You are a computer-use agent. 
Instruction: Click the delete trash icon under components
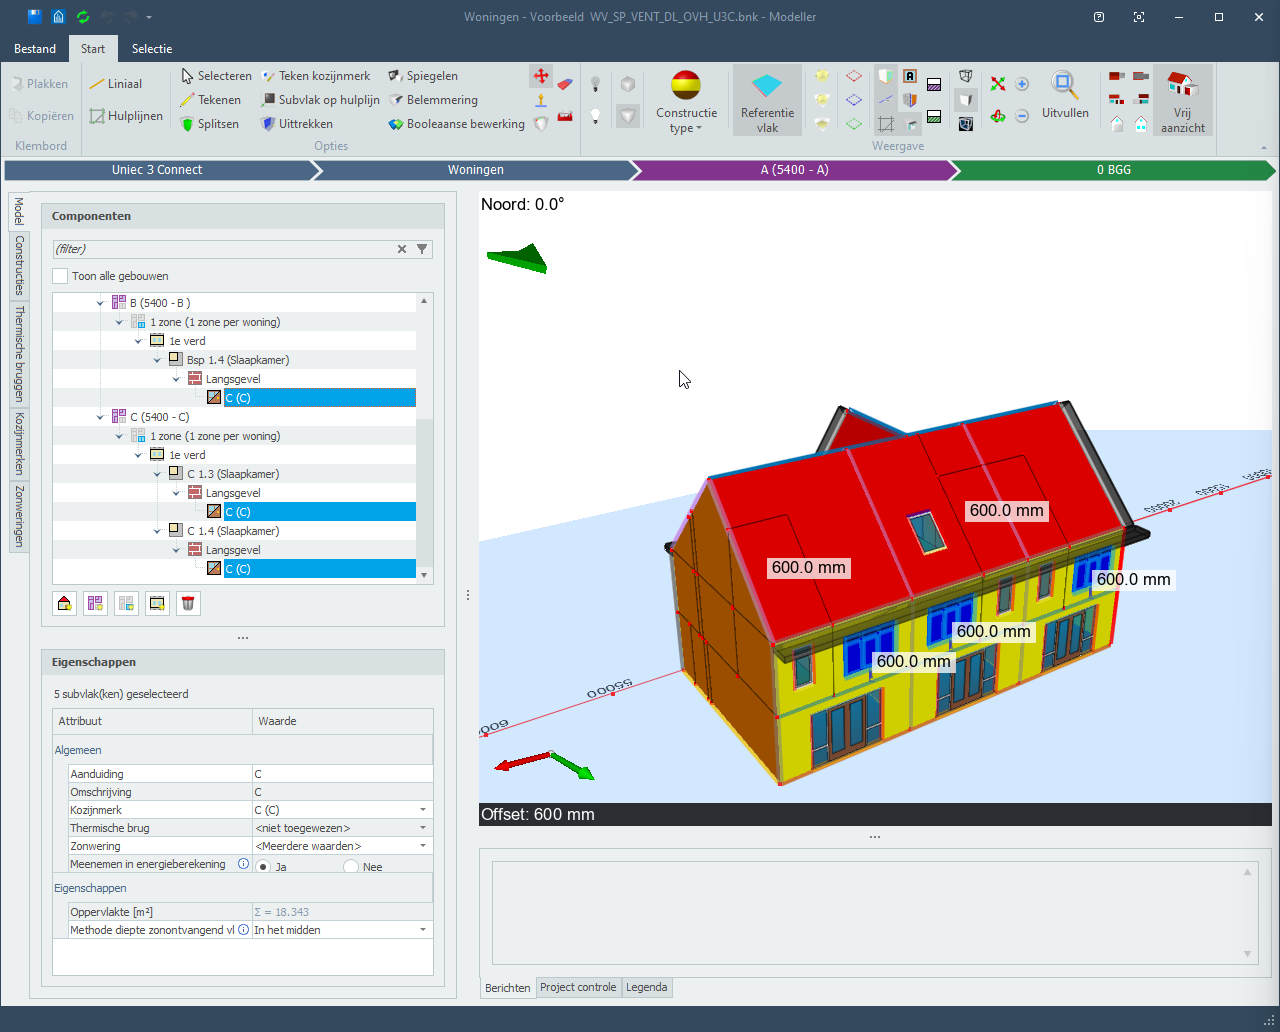pos(188,603)
